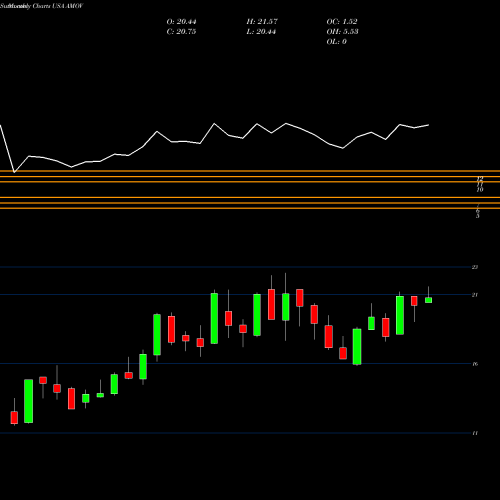This screenshot has height=500, width=500.
Task: Click the 'L: 20.44' low price value
Action: [x=261, y=32]
